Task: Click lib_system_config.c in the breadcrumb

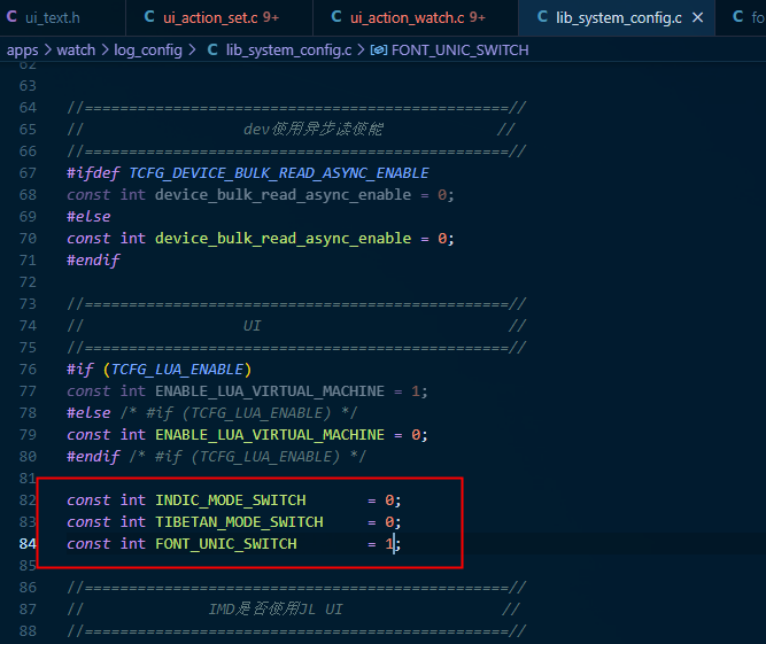Action: (288, 50)
